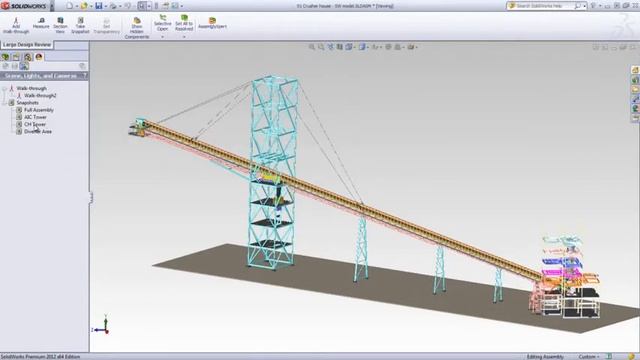Collapse the Walk-through tree node
The width and height of the screenshot is (640, 360).
click(x=4, y=88)
